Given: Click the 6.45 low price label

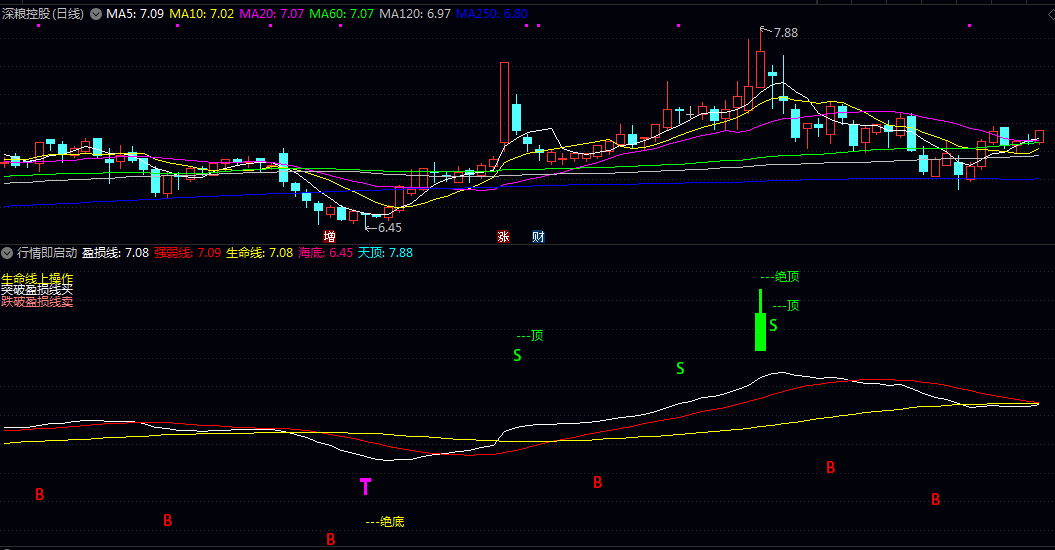Looking at the screenshot, I should [389, 227].
